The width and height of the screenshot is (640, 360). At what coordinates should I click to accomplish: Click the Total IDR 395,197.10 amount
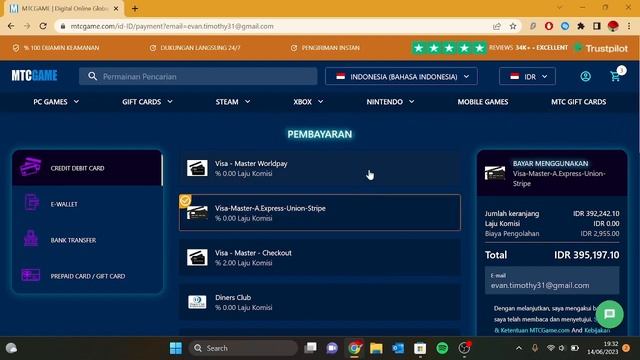(x=587, y=255)
